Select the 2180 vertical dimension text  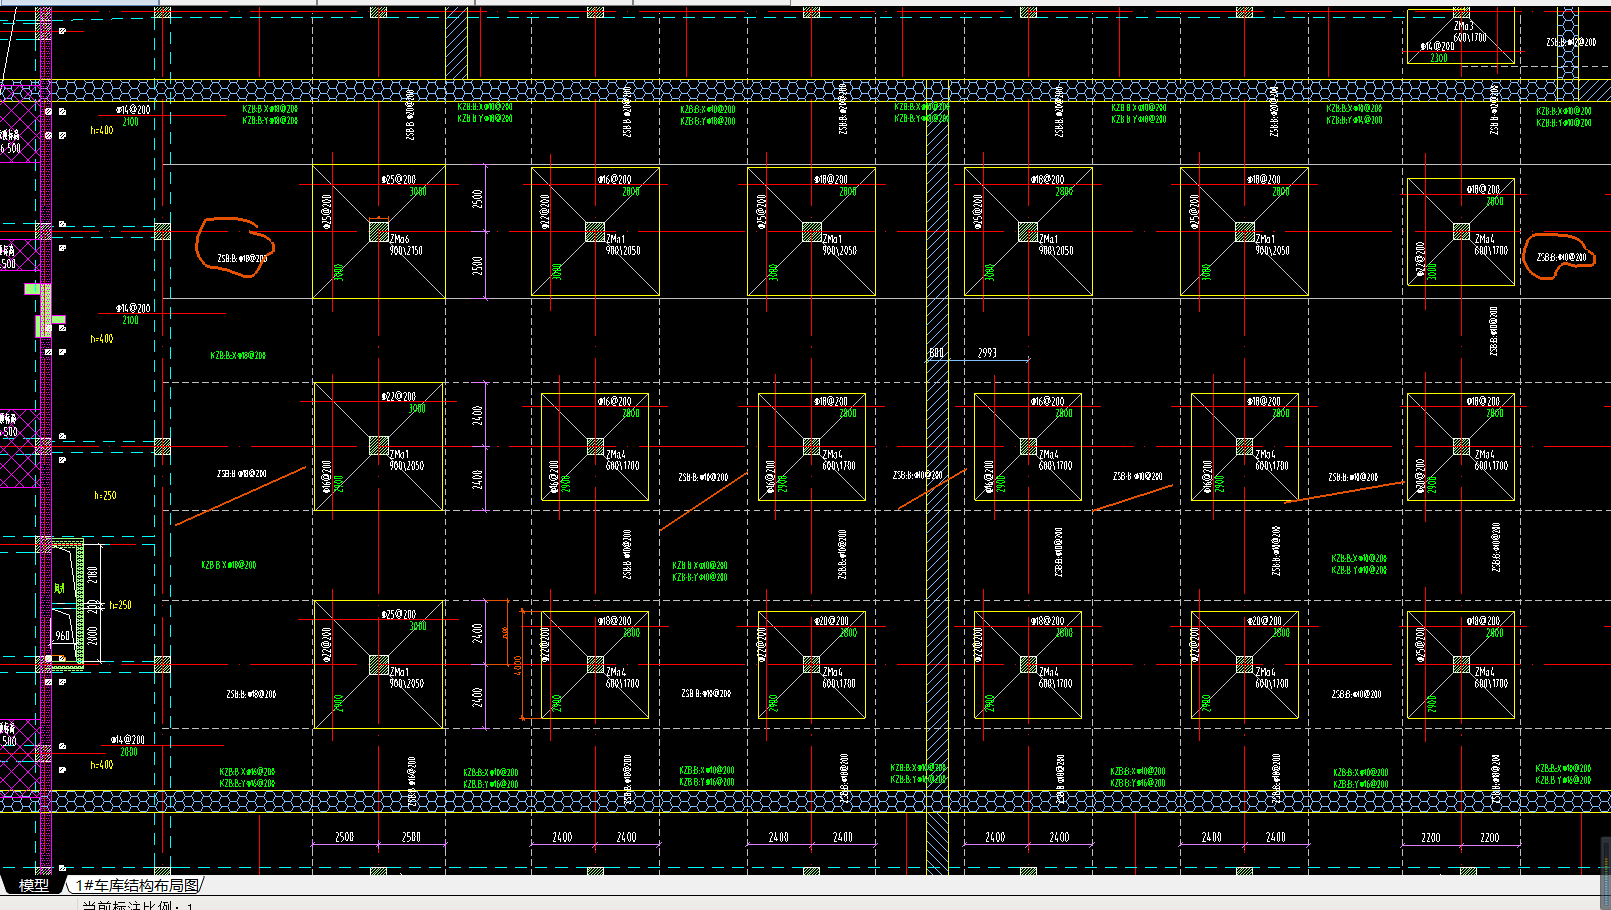click(93, 576)
